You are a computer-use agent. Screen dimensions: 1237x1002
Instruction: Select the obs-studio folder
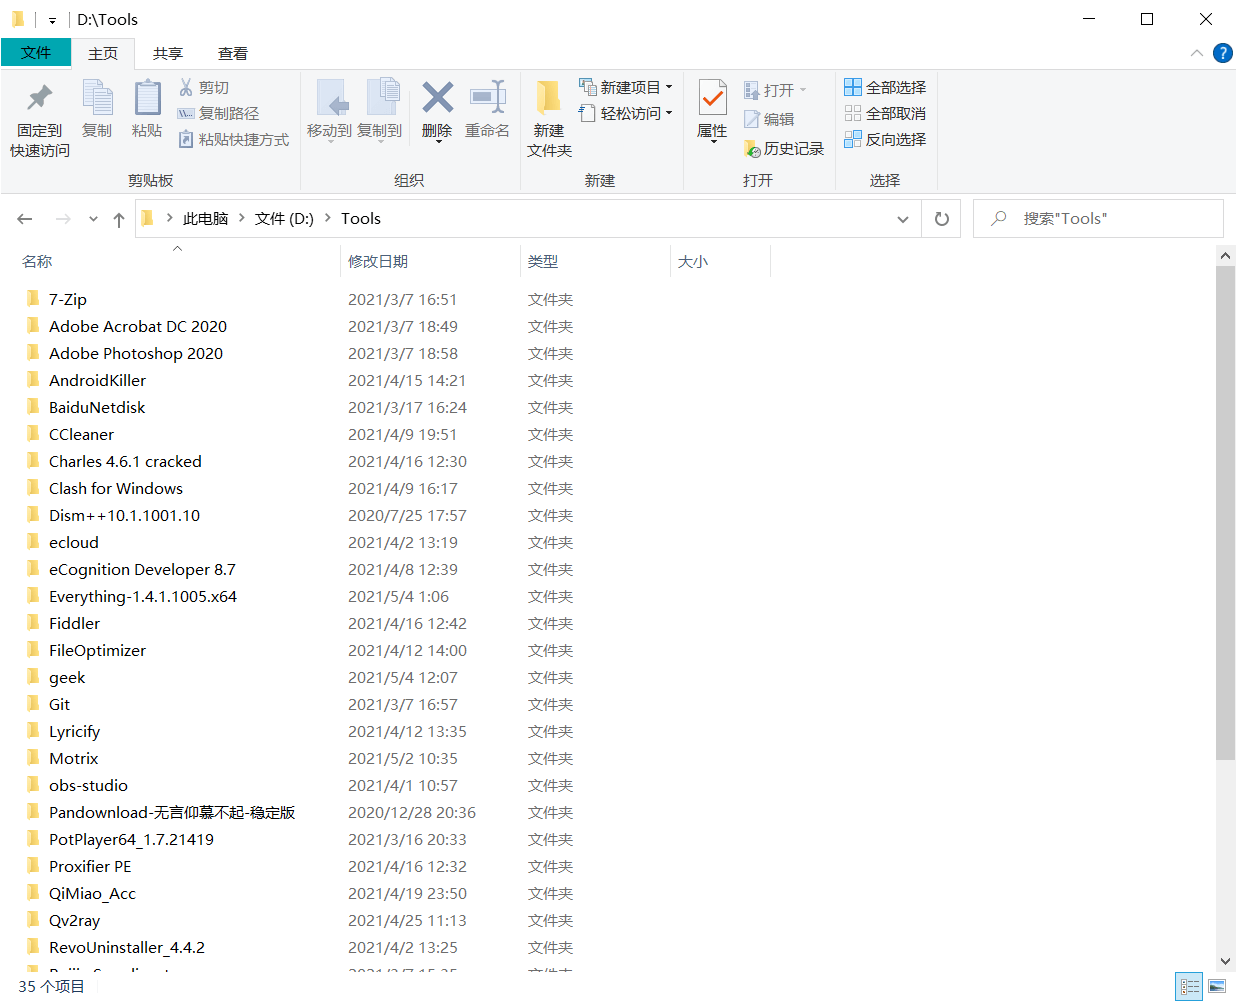(x=88, y=785)
